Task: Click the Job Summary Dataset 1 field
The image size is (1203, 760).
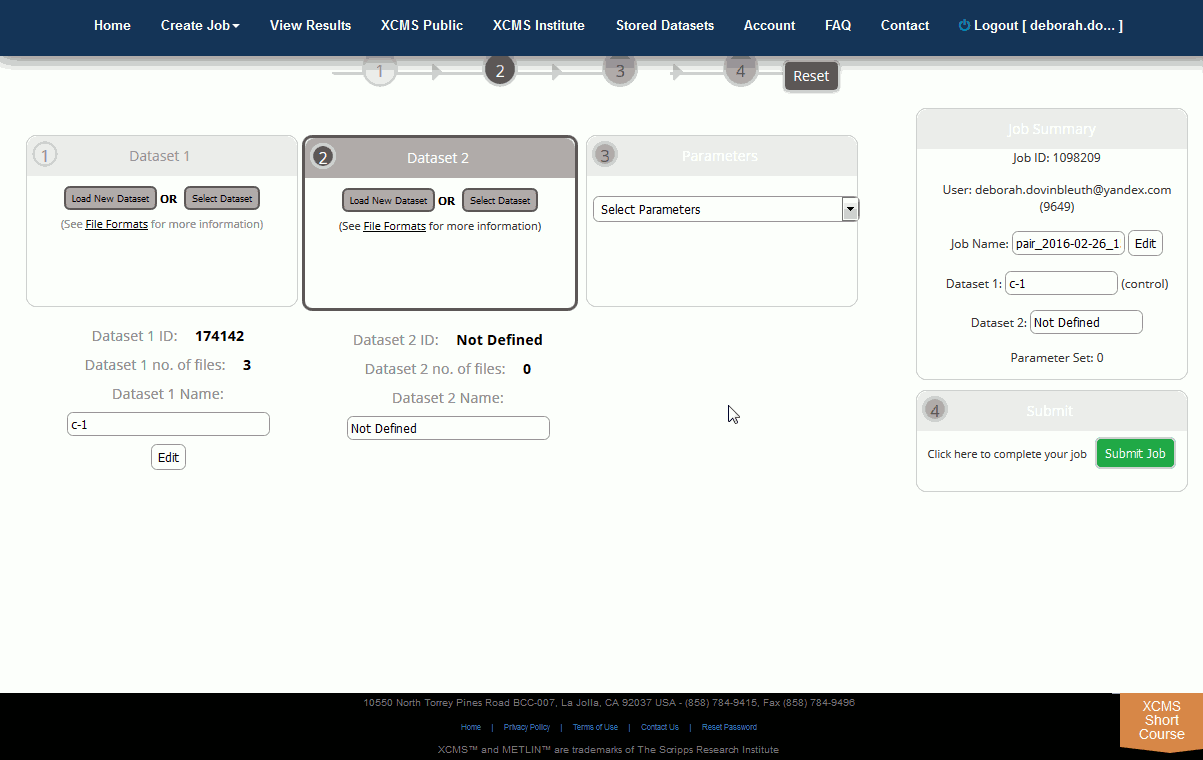Action: pyautogui.click(x=1061, y=283)
